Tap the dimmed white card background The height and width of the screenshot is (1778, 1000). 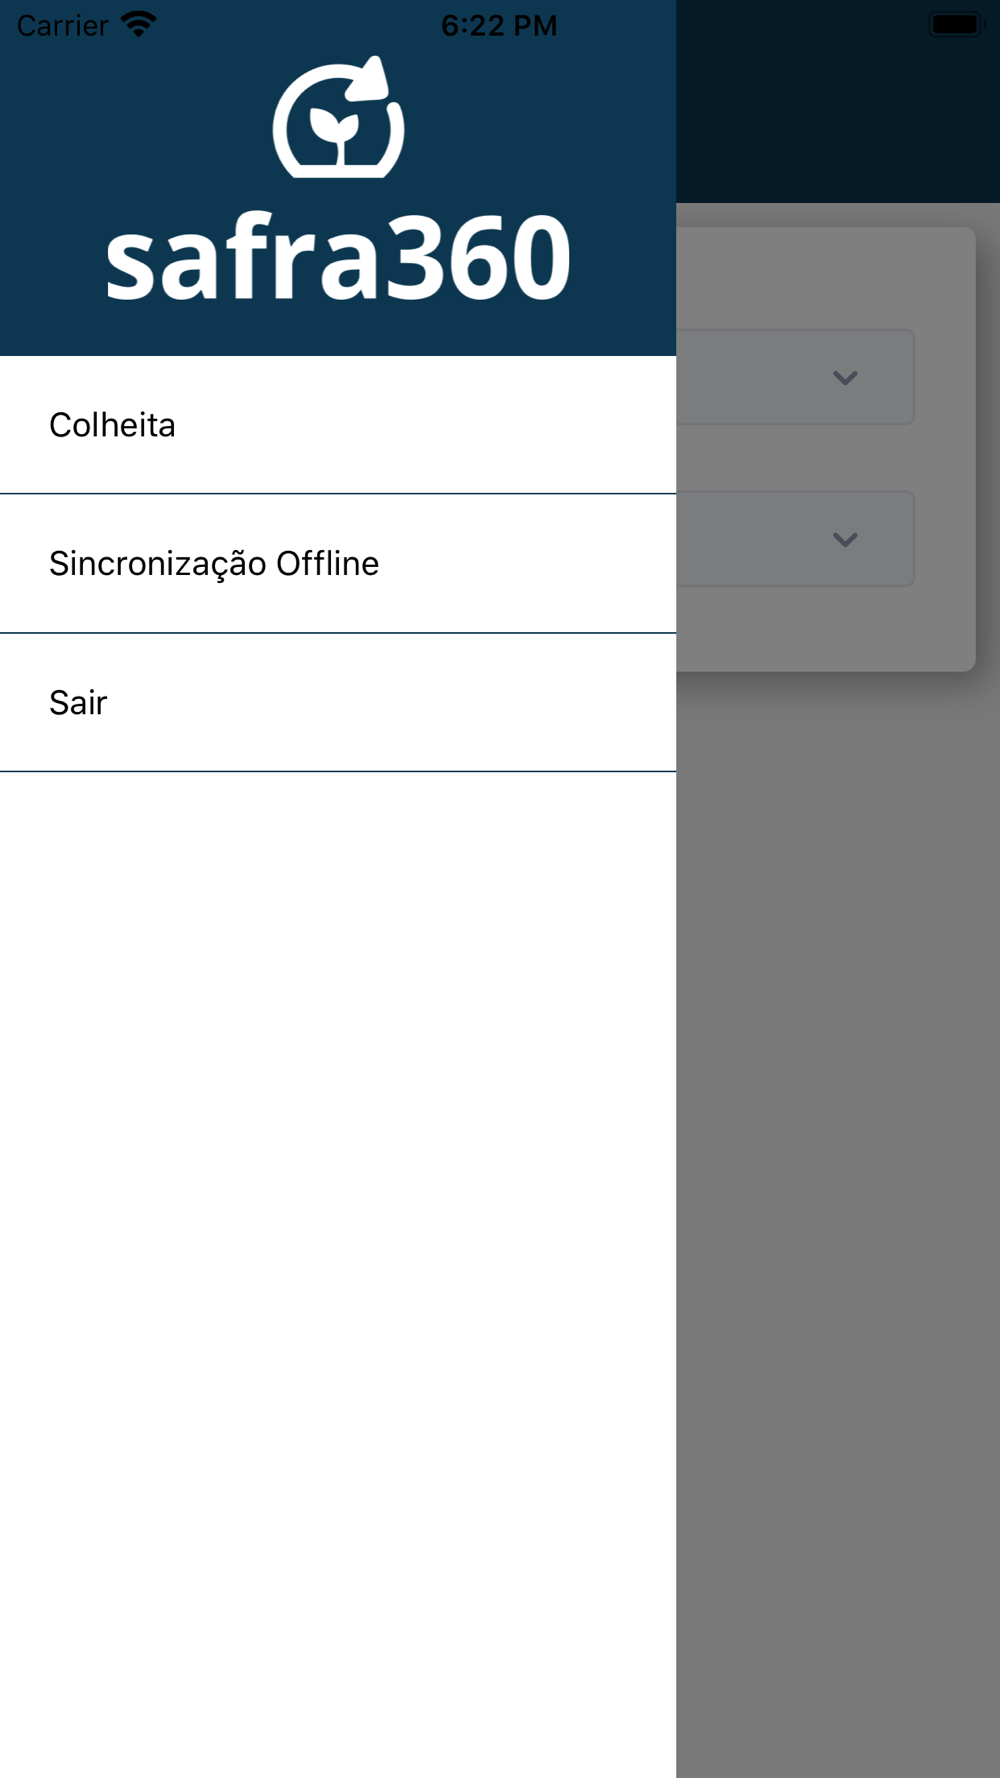[x=825, y=630]
